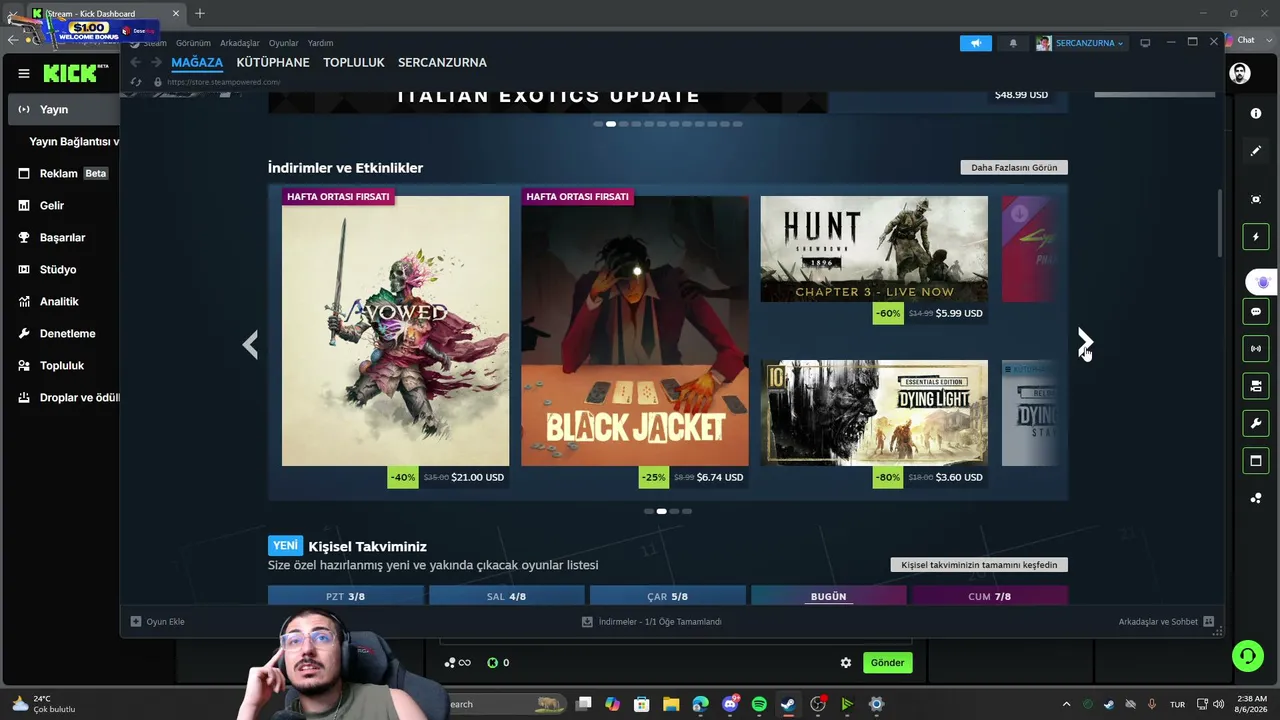Go forward in Steam navigation
This screenshot has height=720, width=1280.
click(x=156, y=62)
